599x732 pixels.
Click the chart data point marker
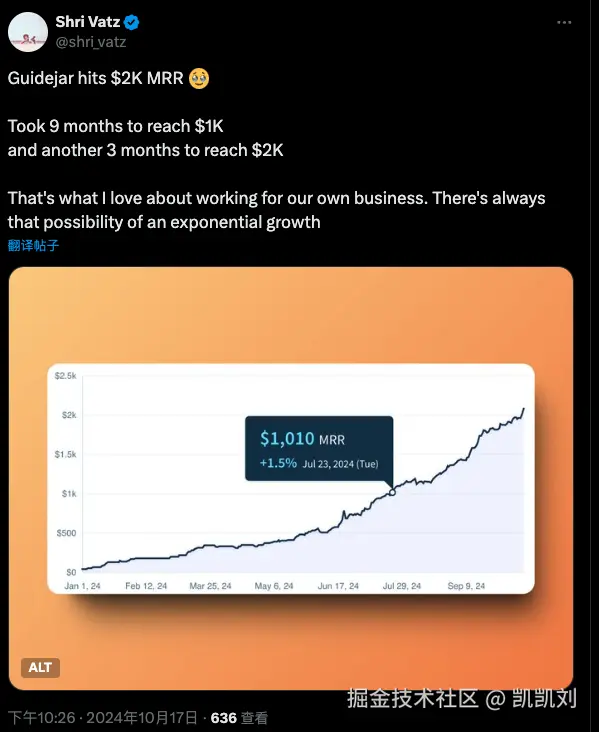pyautogui.click(x=392, y=492)
